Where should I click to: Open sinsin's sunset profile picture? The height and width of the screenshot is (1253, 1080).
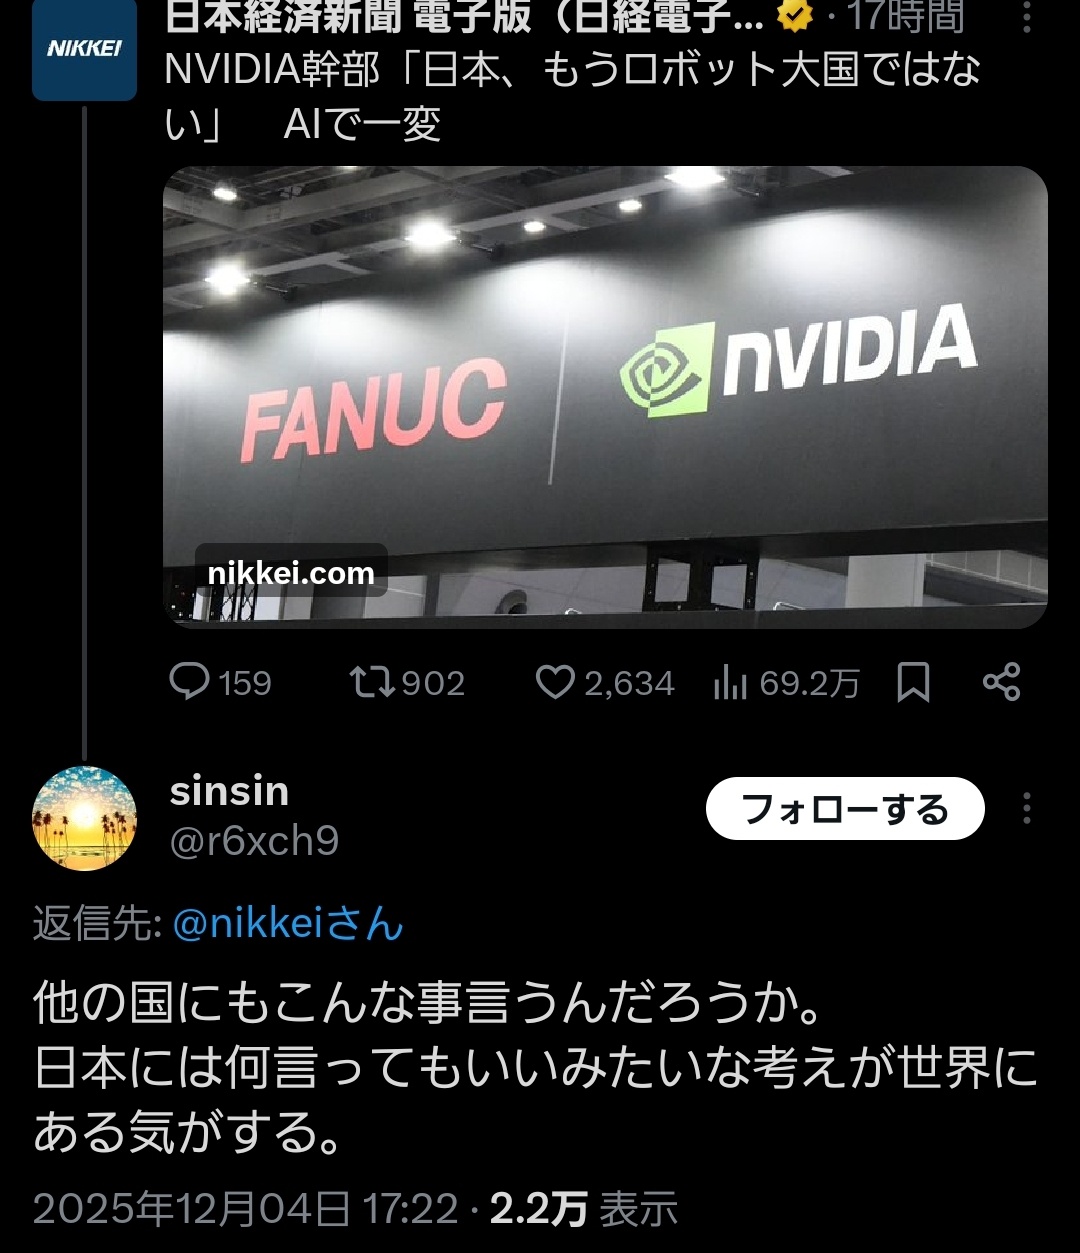point(84,818)
